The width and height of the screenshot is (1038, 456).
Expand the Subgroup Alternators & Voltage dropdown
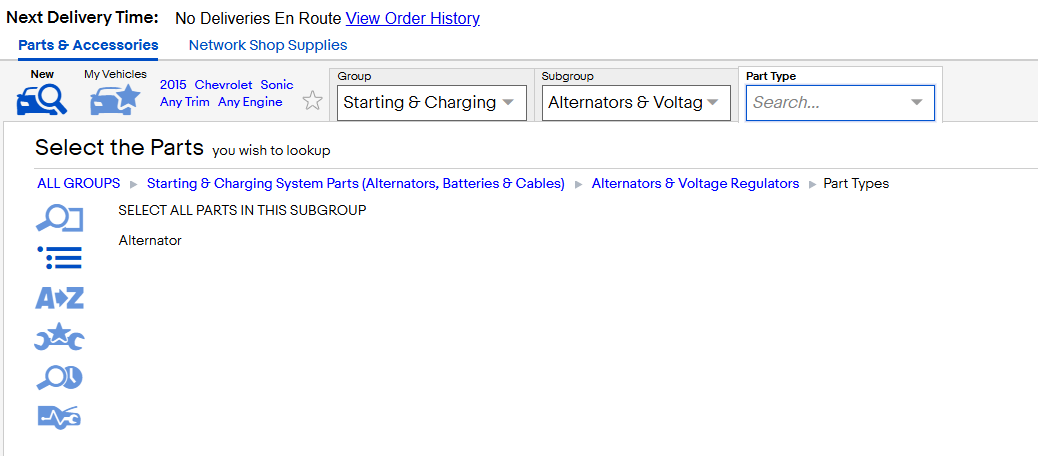636,103
